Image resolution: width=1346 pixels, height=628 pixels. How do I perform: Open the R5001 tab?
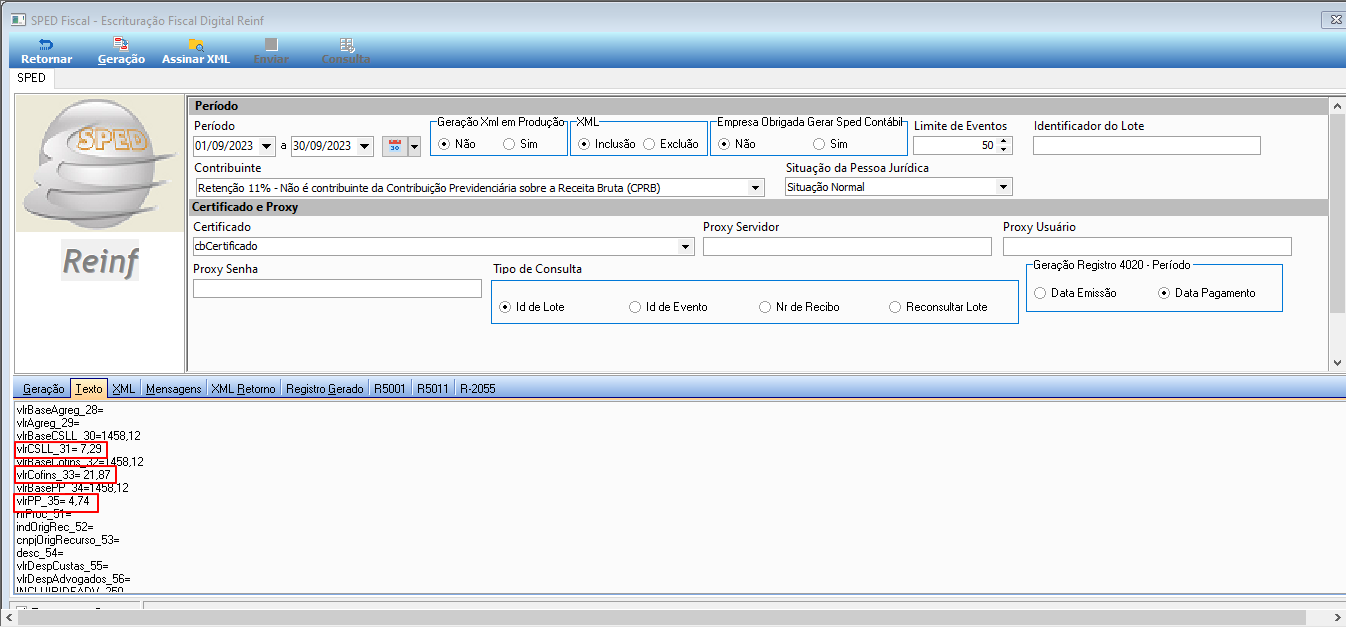[390, 388]
